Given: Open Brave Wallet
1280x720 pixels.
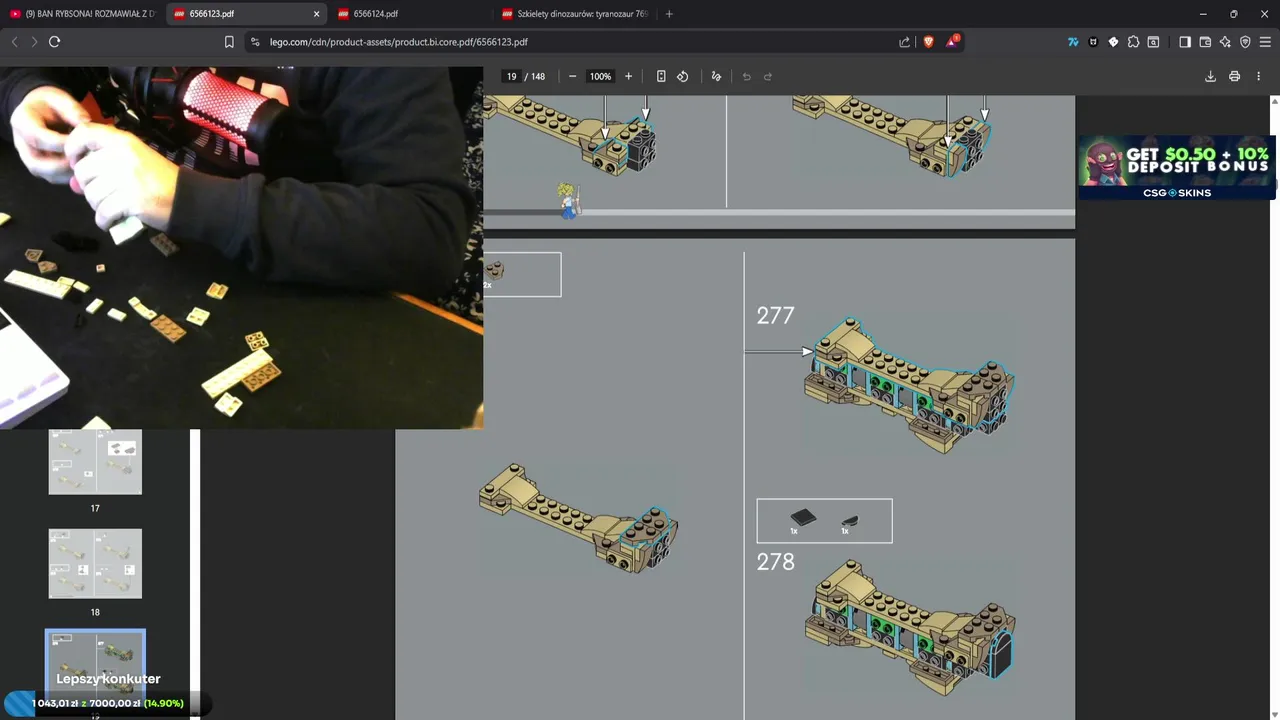Looking at the screenshot, I should click(1205, 42).
